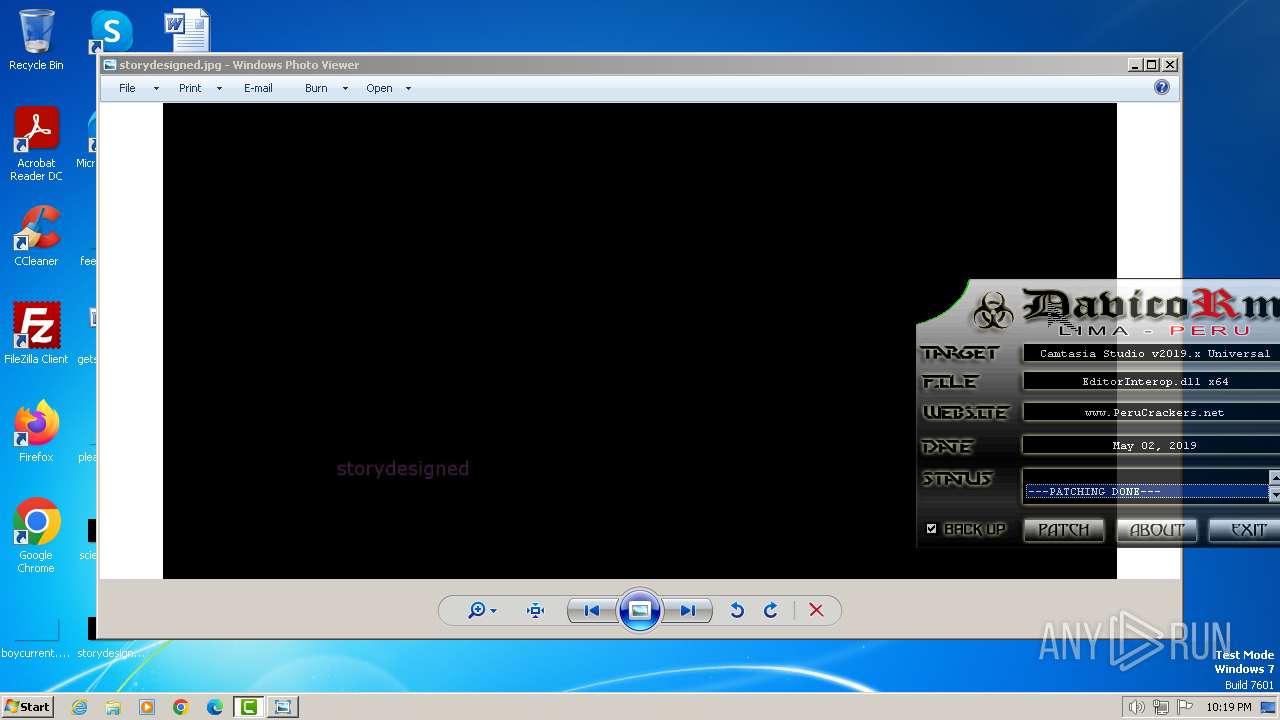Open the zoom magnifier control in Photo Viewer

(x=477, y=610)
